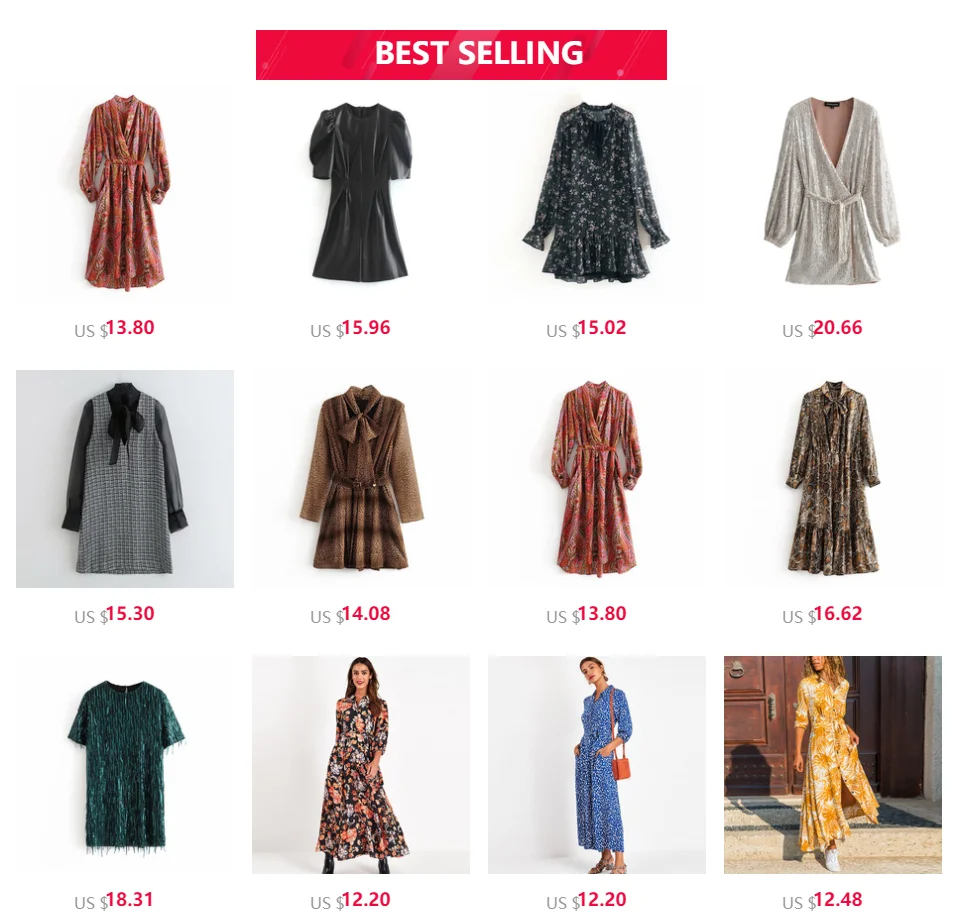The image size is (958, 924).
Task: Click the BEST SELLING red banner
Action: [461, 54]
